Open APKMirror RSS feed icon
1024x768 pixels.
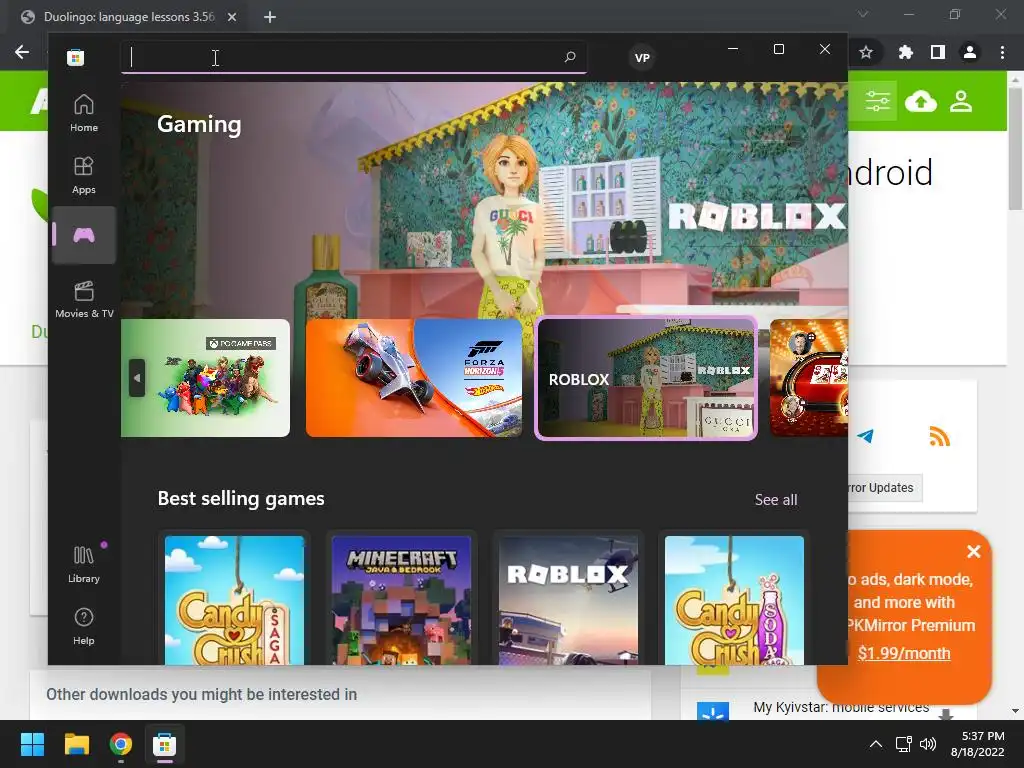tap(939, 436)
